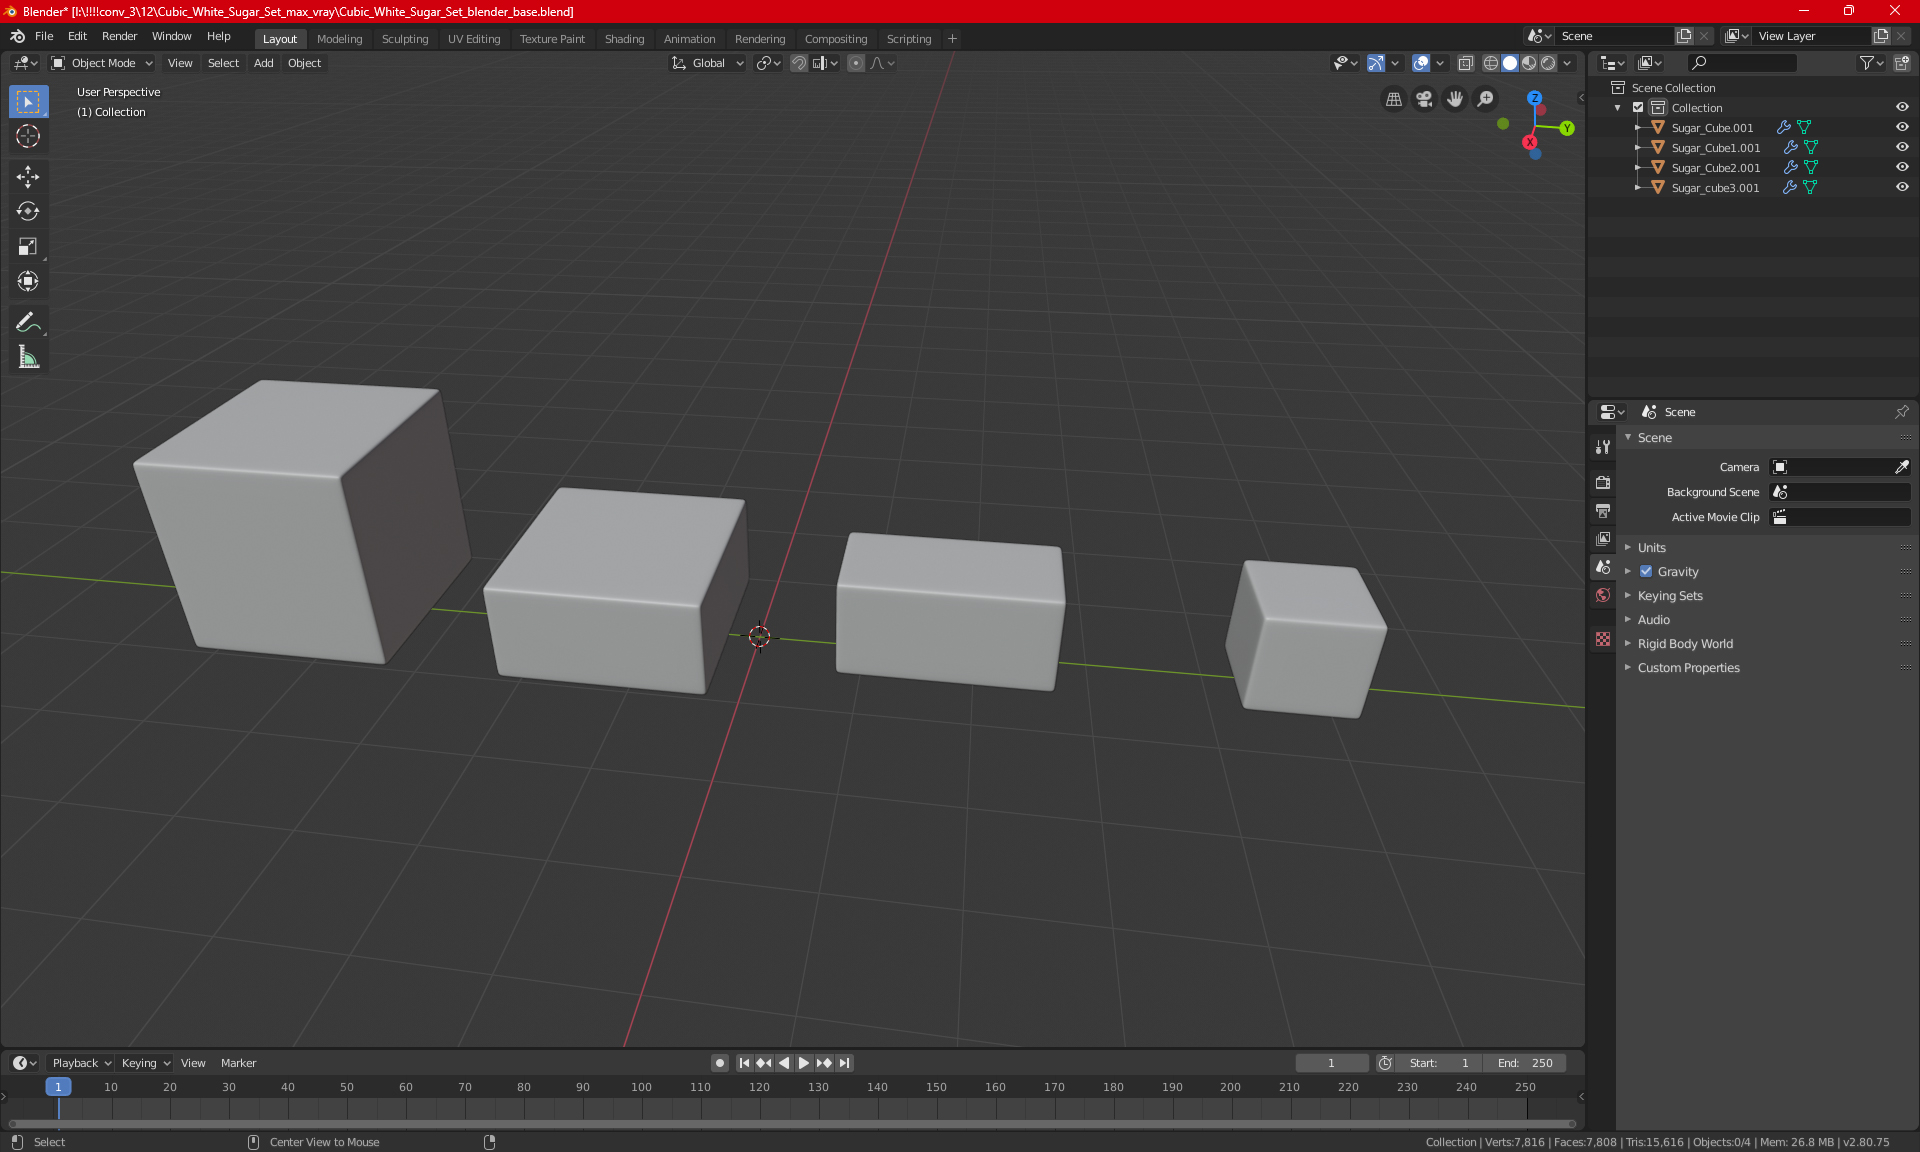Uncheck the Collection exclude checkbox
Screen dimensions: 1920x1152
click(x=1638, y=108)
